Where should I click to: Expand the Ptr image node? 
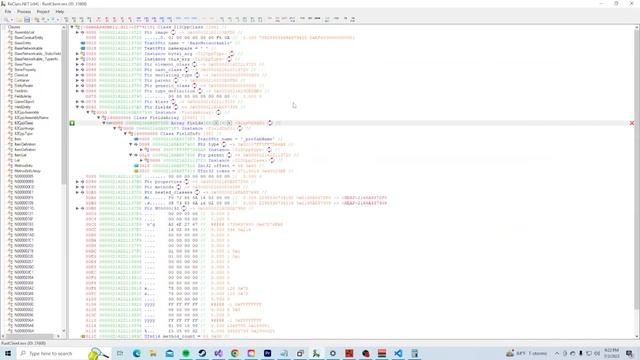78,32
